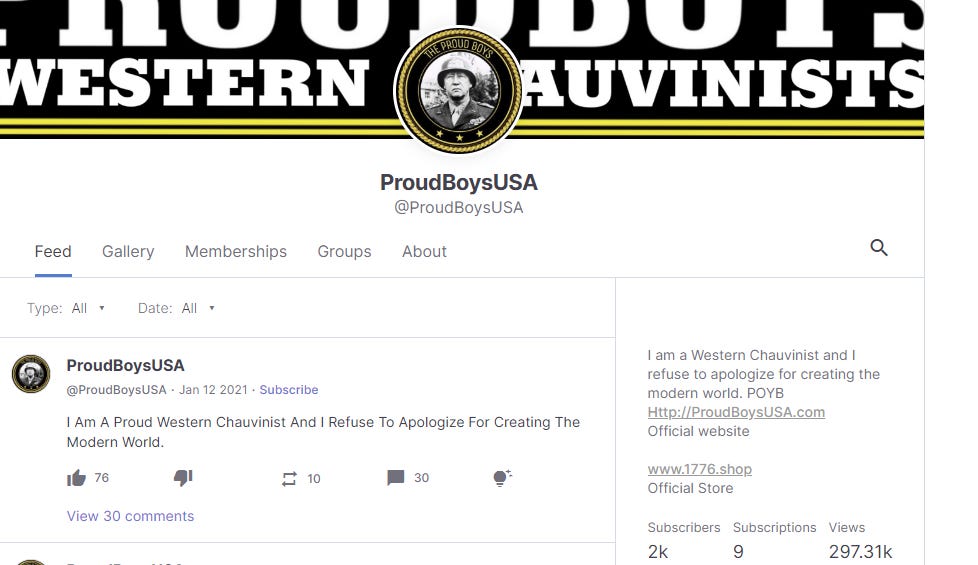
Task: Visit the ProudBoysUSA.com website link
Action: 736,412
